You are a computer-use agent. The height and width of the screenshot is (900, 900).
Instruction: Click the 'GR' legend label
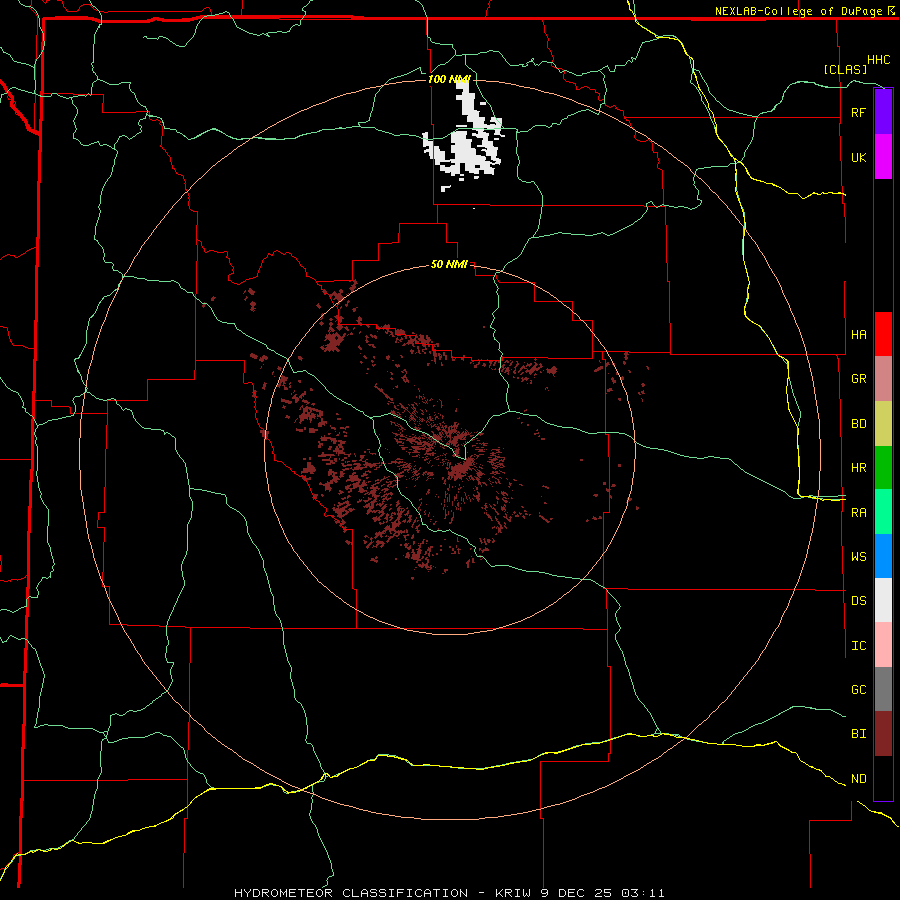pyautogui.click(x=858, y=379)
